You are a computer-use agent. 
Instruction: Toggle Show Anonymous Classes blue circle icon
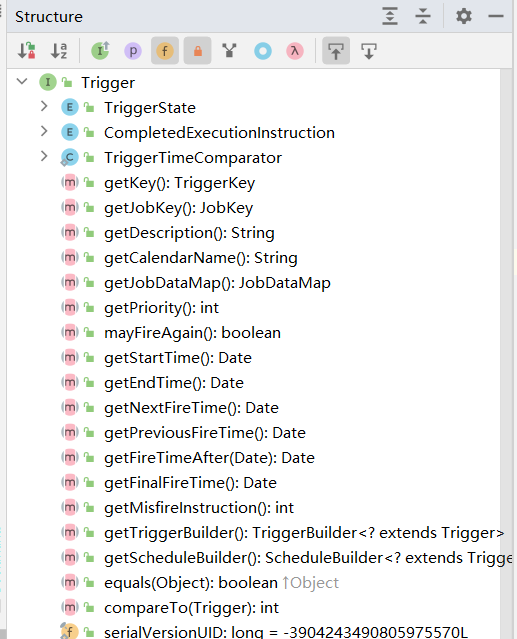(263, 51)
